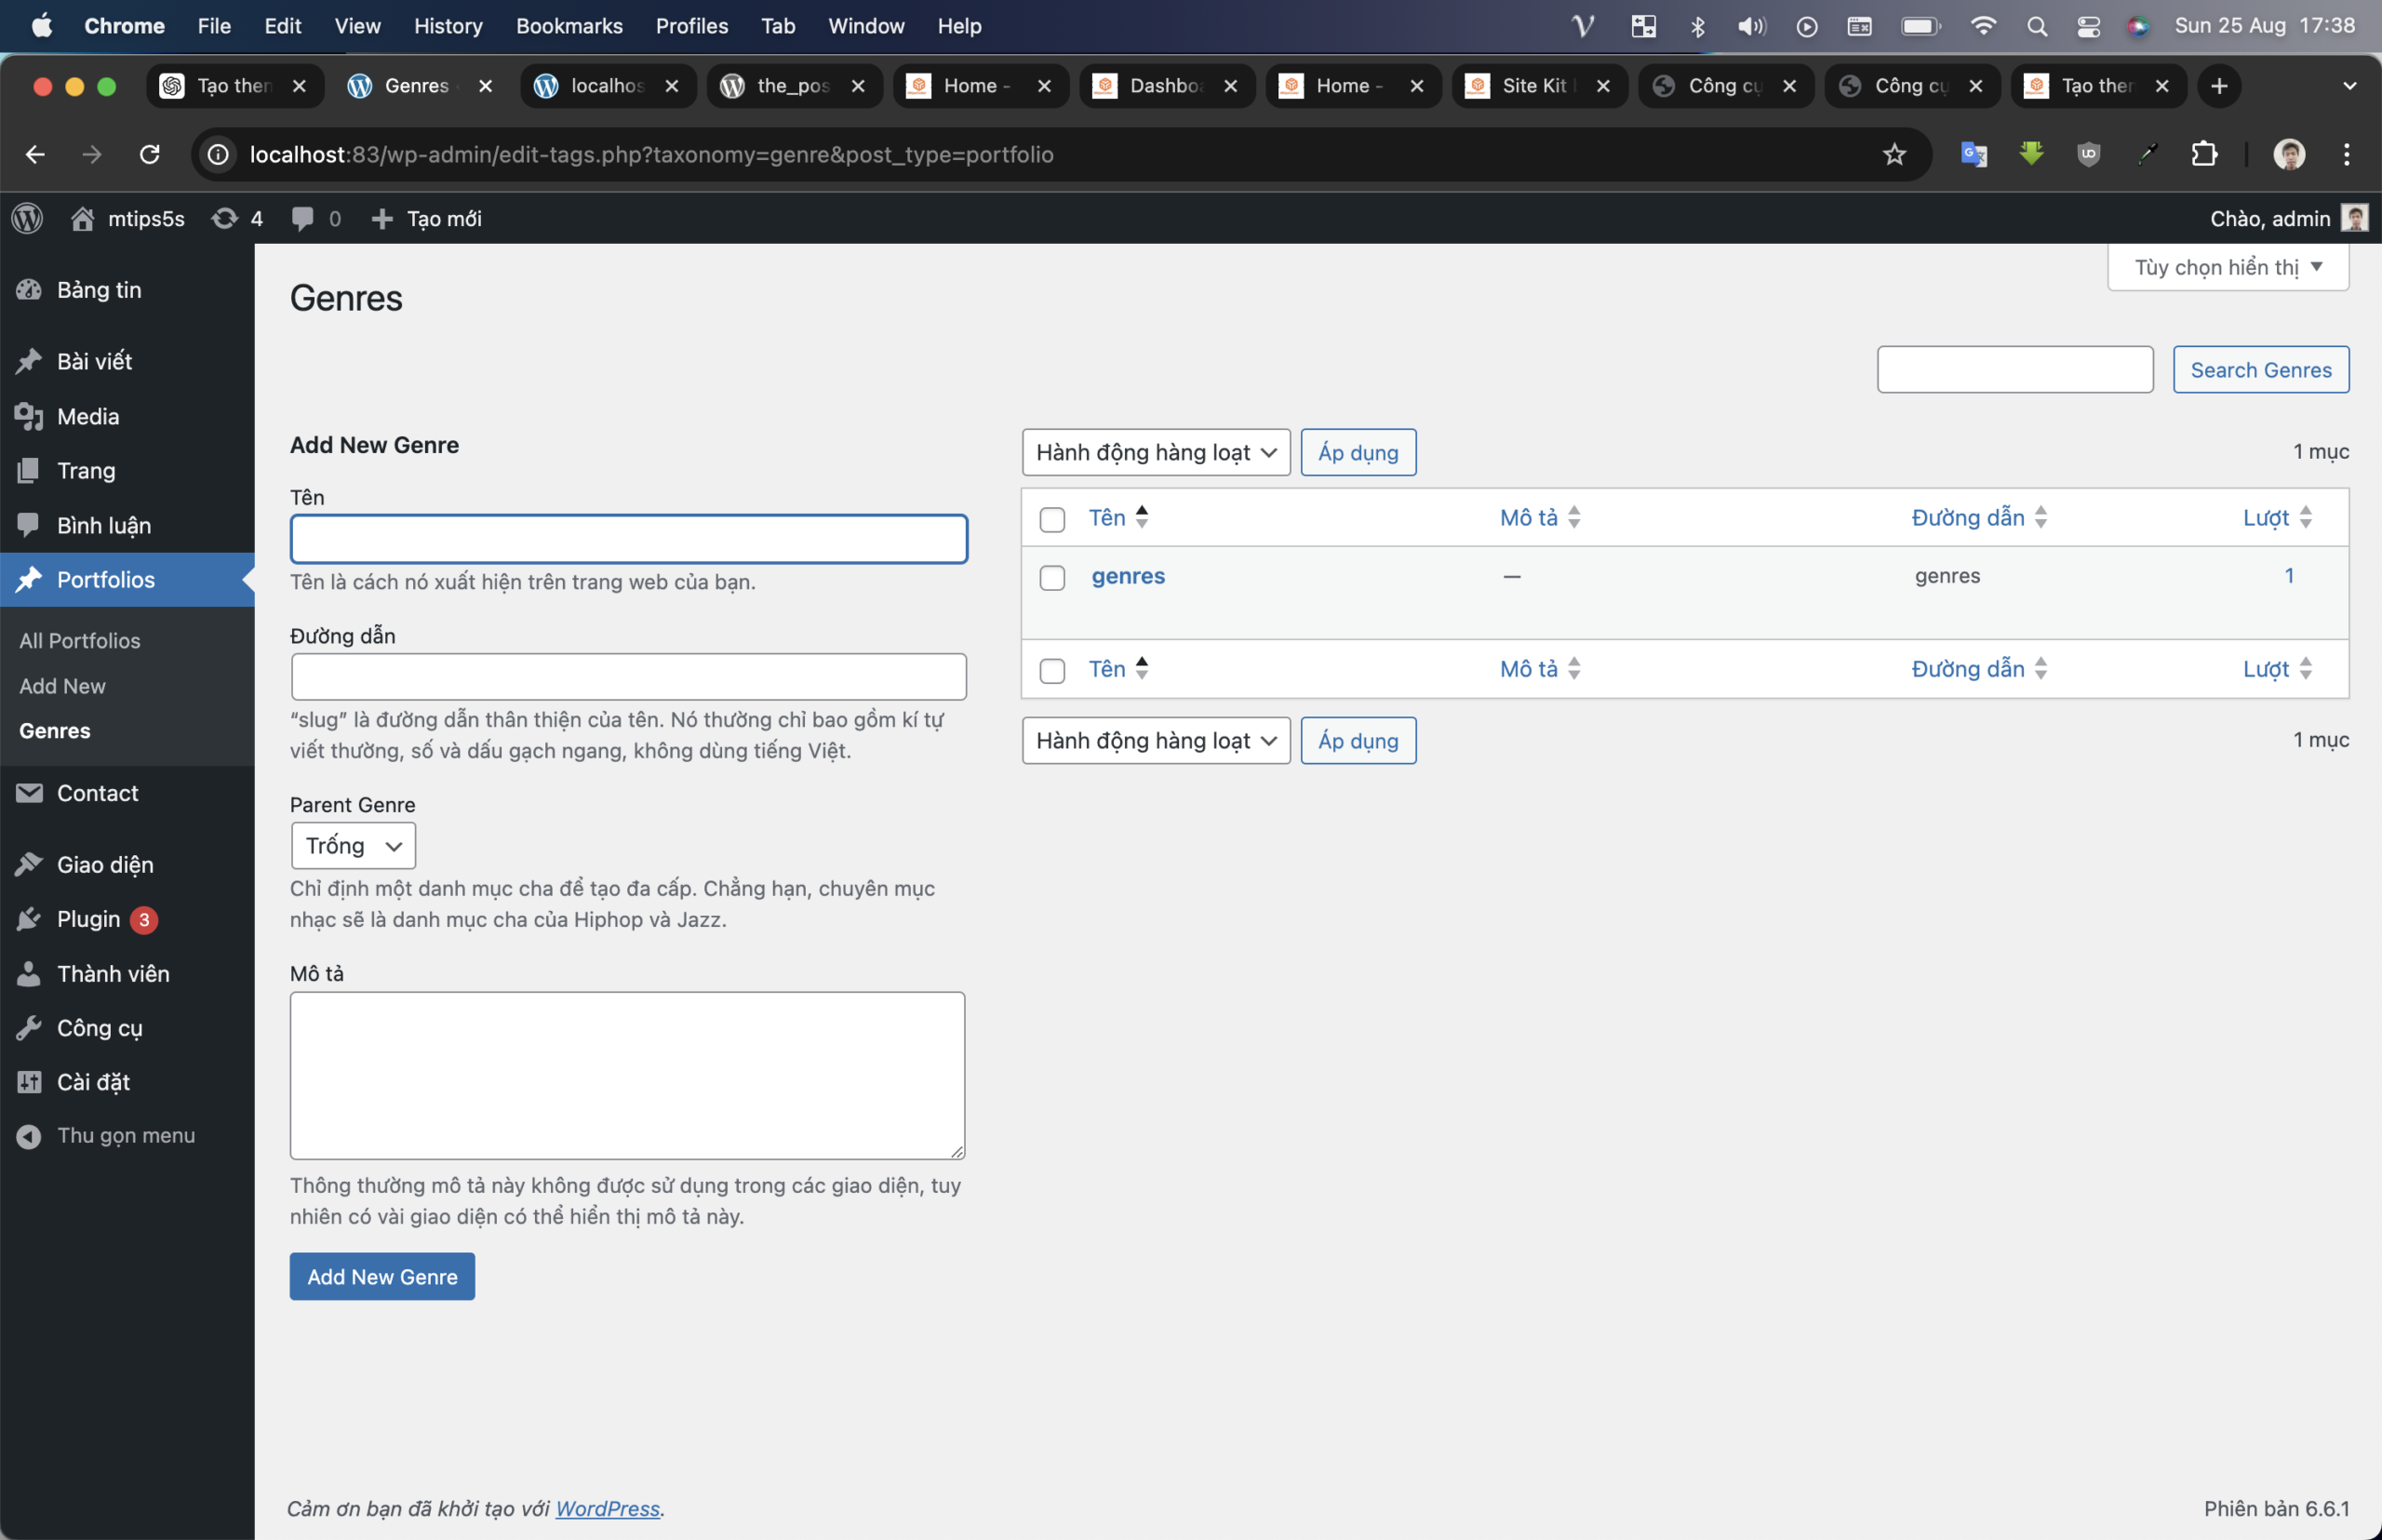Click the Bình luận menu item
This screenshot has height=1540, width=2382.
[x=100, y=524]
